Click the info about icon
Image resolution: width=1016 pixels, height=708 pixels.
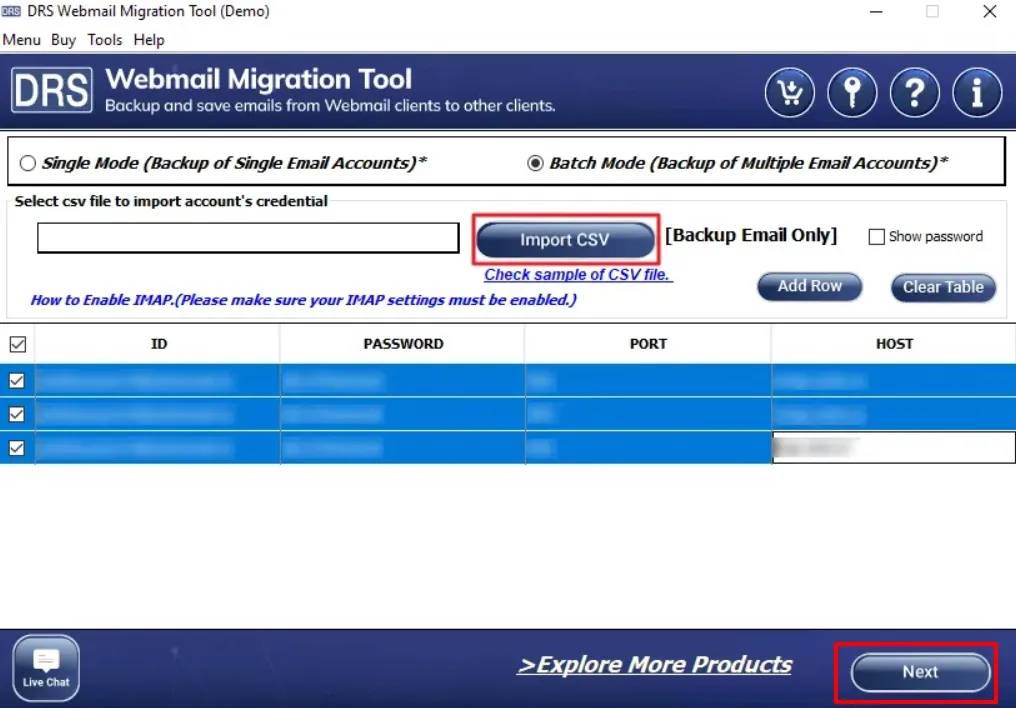coord(977,93)
